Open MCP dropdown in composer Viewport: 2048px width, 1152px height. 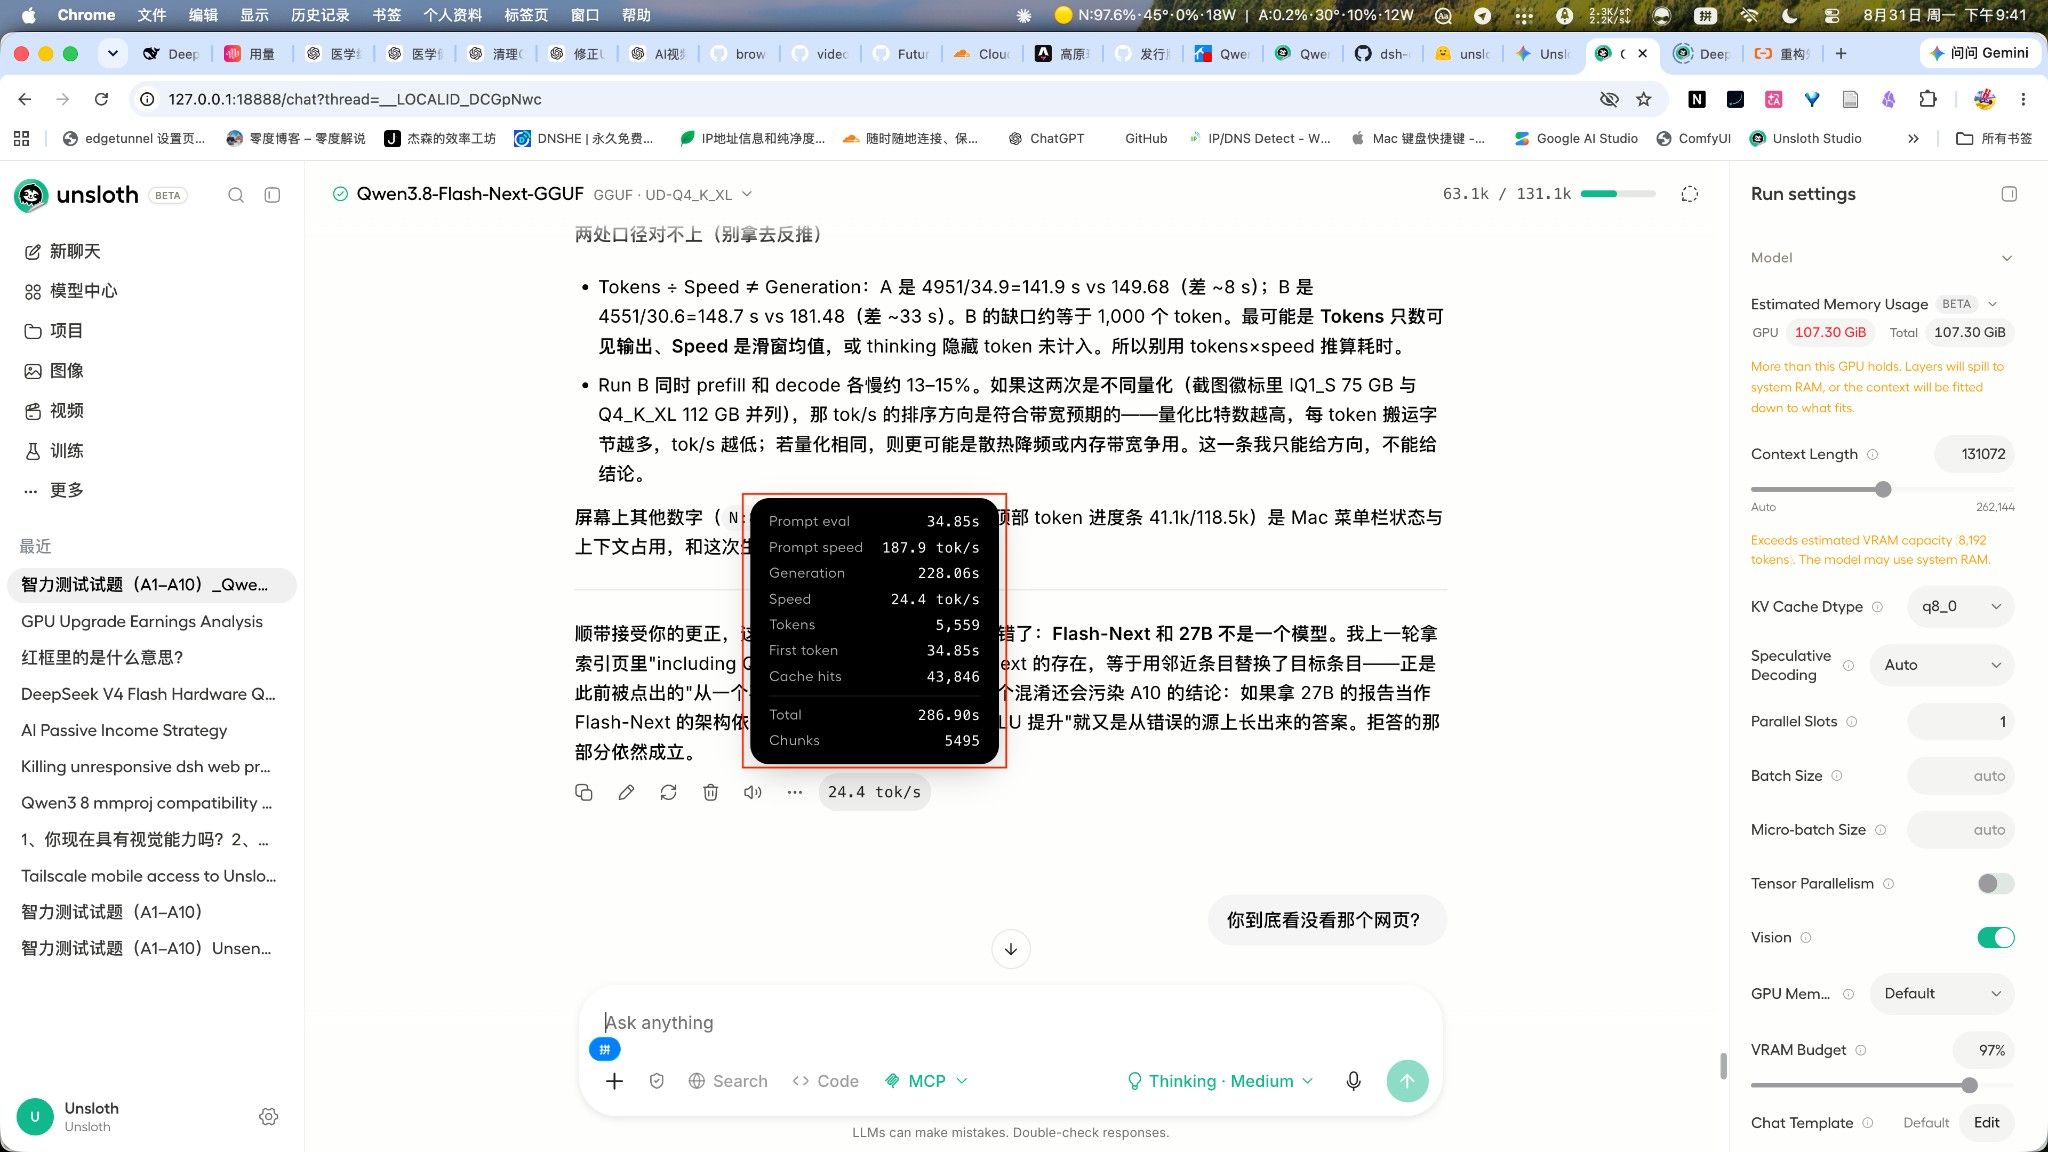click(x=926, y=1081)
